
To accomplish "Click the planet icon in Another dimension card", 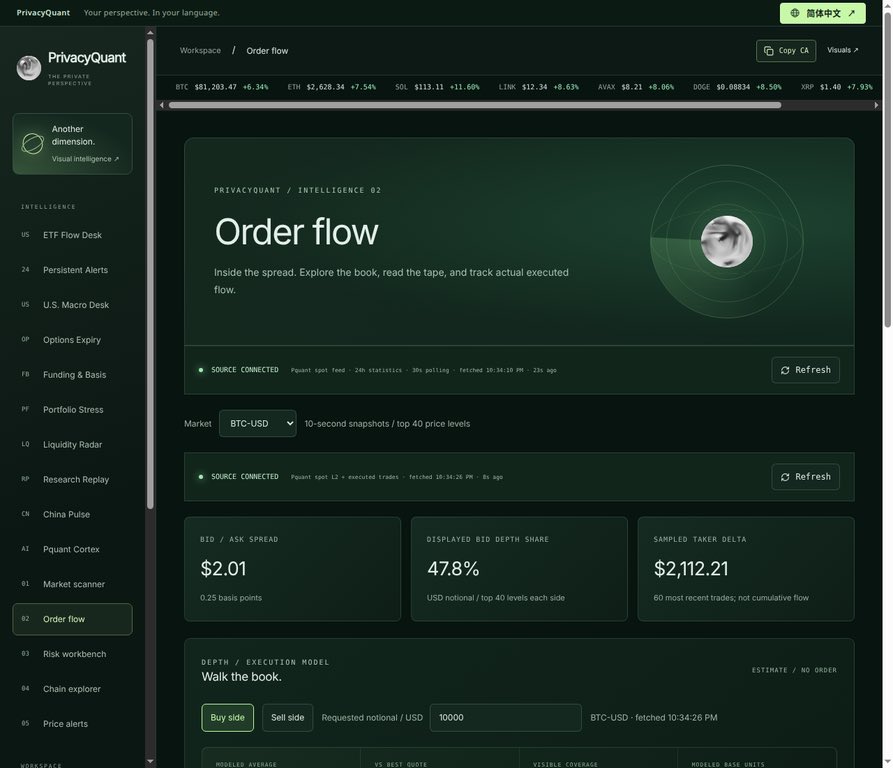I will click(x=32, y=143).
